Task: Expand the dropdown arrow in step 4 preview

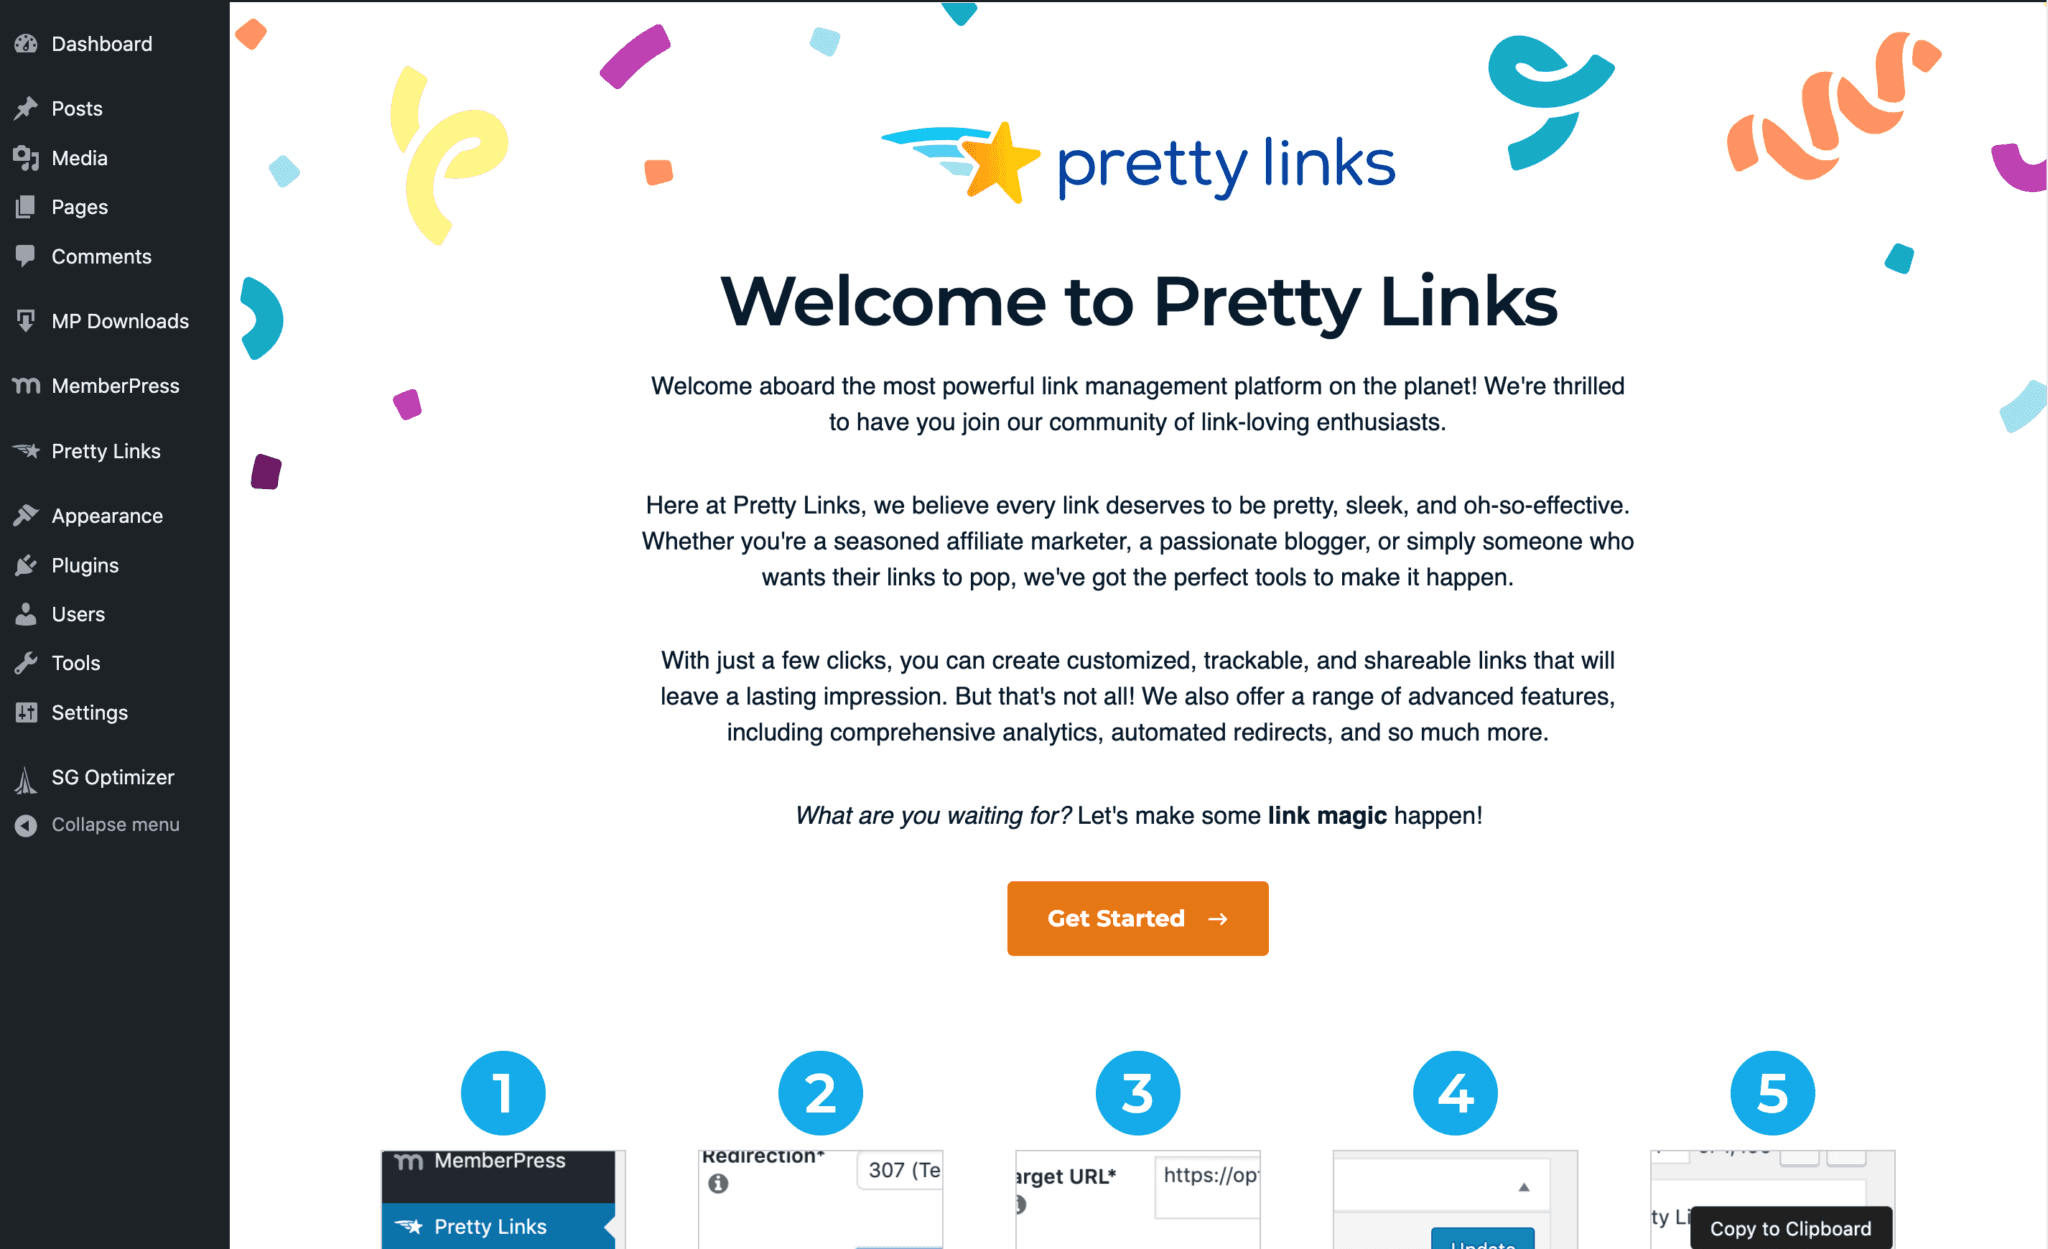Action: tap(1523, 1186)
